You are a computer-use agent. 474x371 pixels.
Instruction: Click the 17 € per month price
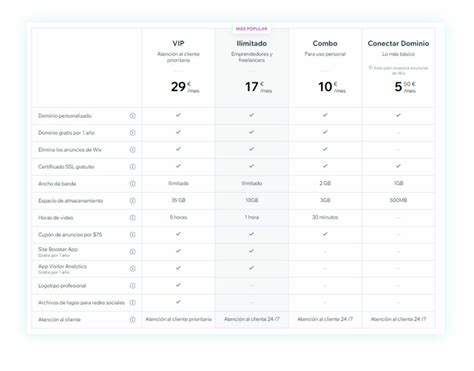pos(258,87)
